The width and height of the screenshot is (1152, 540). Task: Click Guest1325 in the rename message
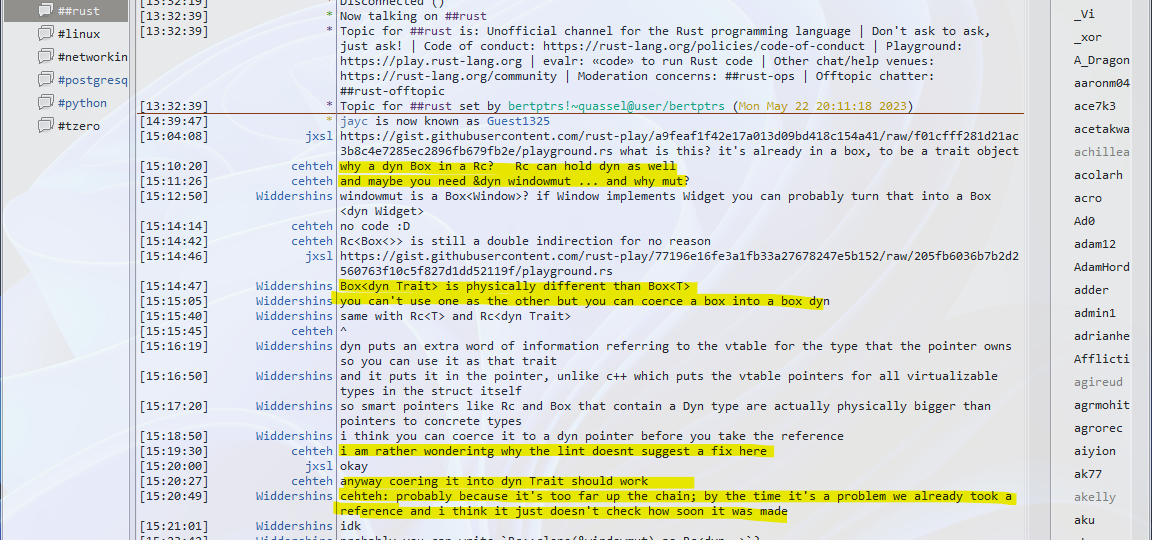tap(518, 121)
